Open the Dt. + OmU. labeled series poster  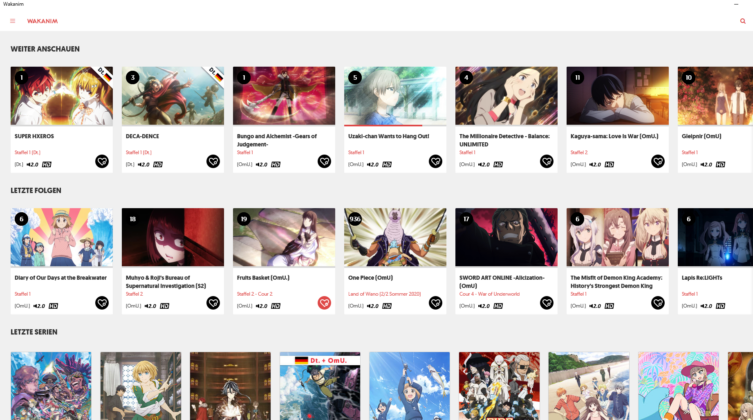pyautogui.click(x=320, y=386)
